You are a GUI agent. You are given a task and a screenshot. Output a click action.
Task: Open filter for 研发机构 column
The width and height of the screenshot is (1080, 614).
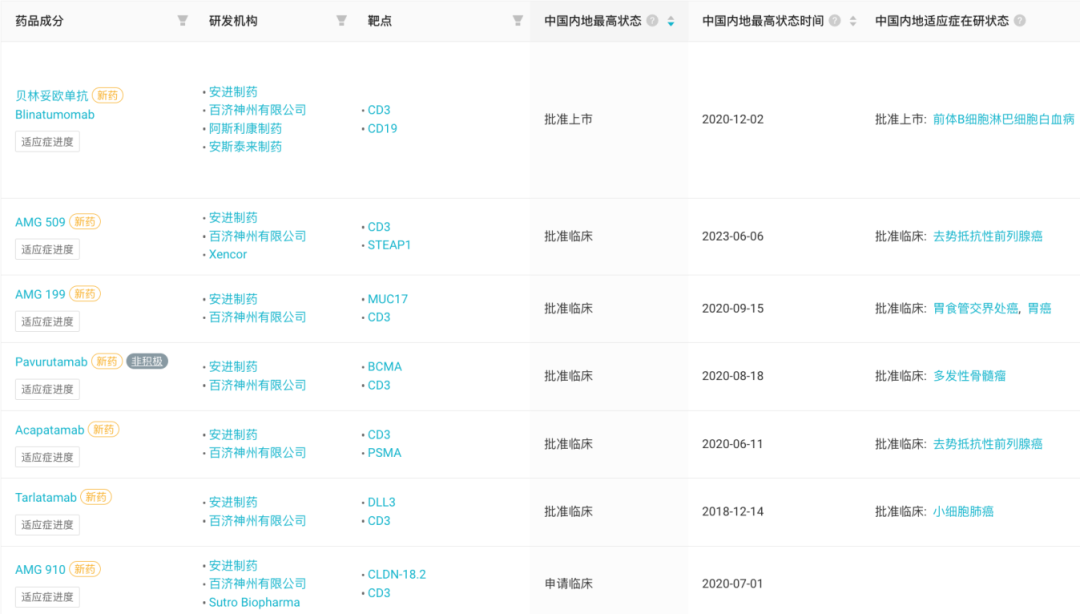(x=342, y=21)
